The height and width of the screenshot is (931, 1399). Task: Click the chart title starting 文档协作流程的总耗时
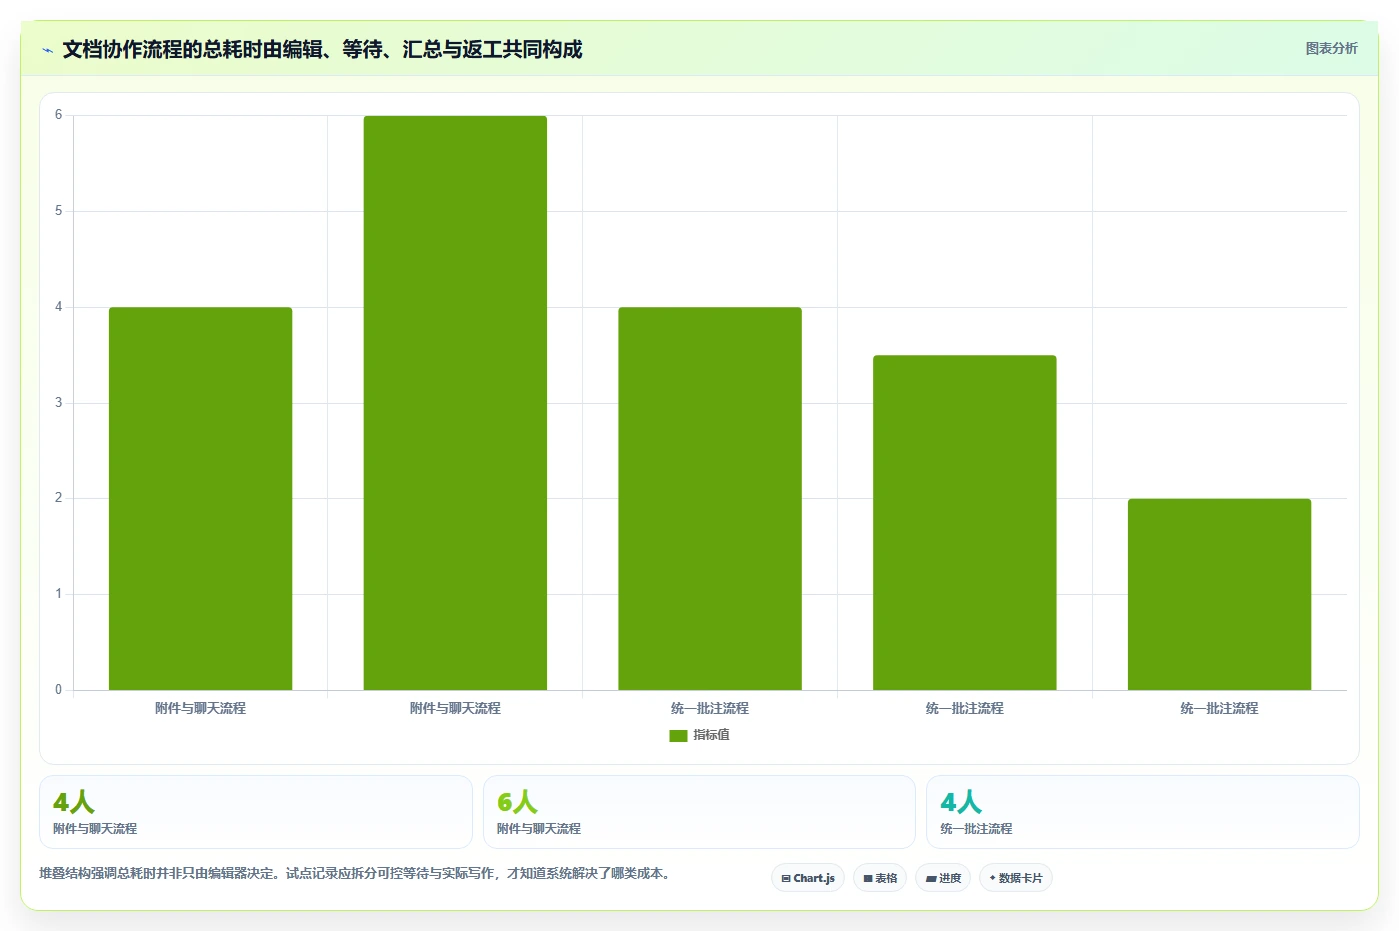tap(322, 50)
